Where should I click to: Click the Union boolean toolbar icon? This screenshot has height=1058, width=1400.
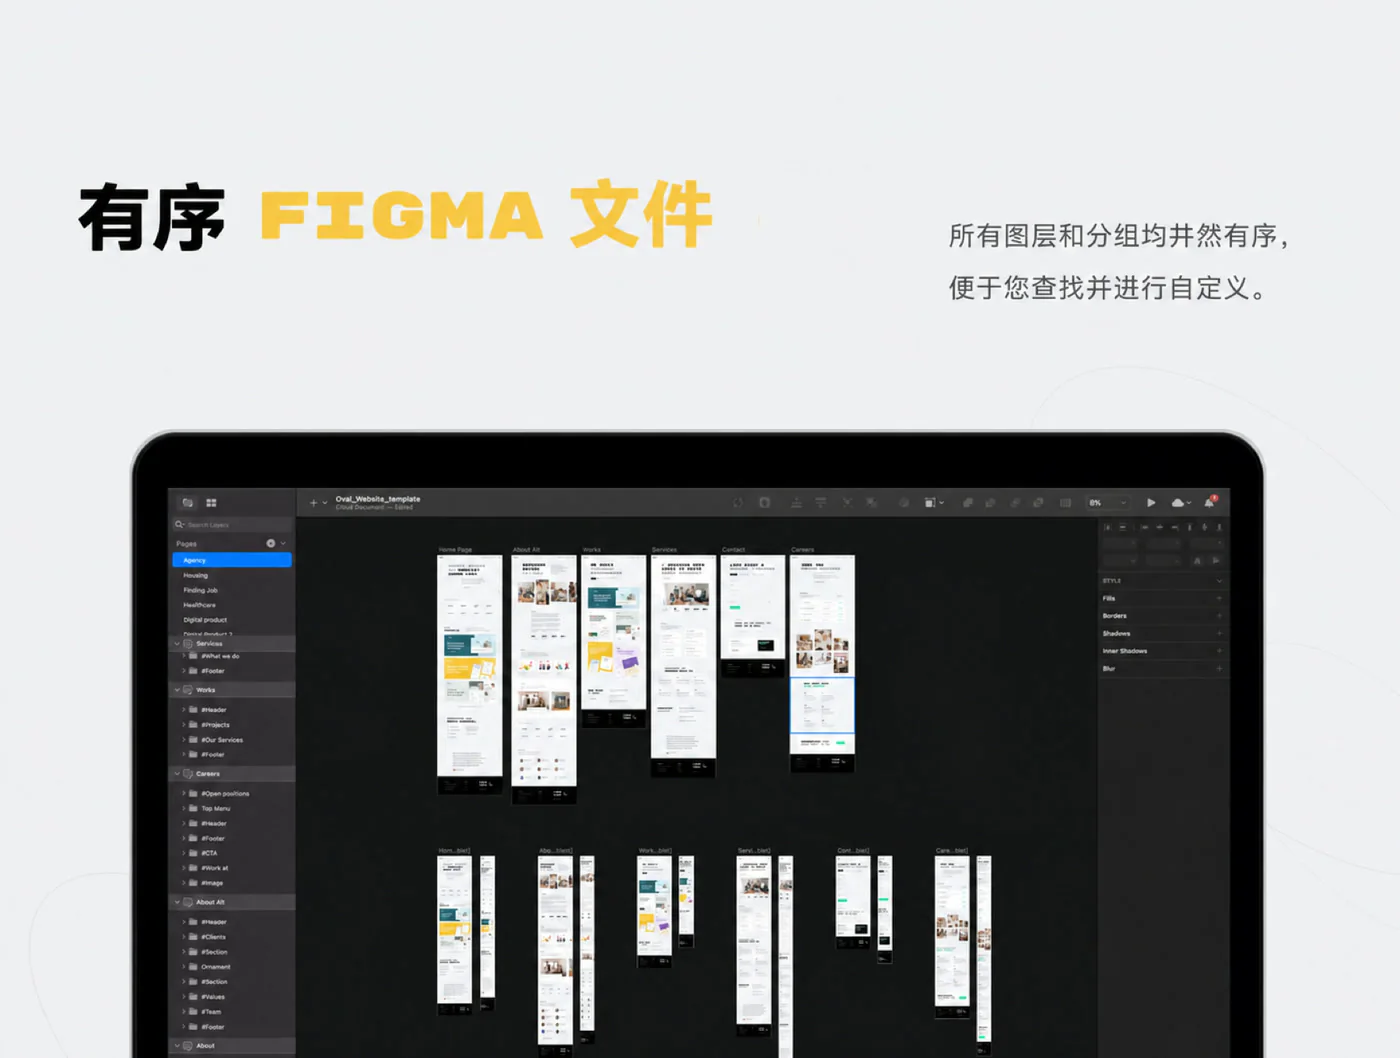968,503
